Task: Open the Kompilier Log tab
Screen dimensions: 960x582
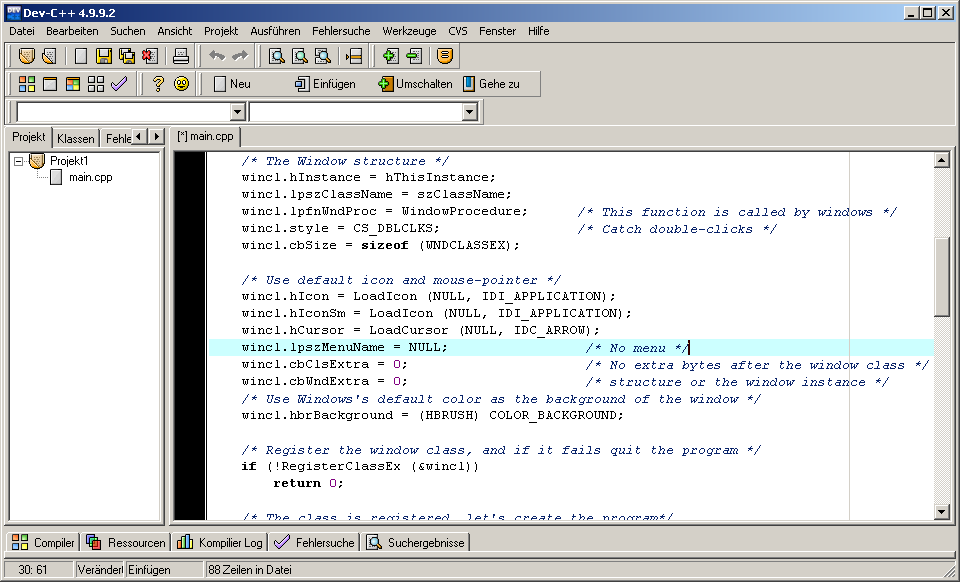Action: [220, 543]
